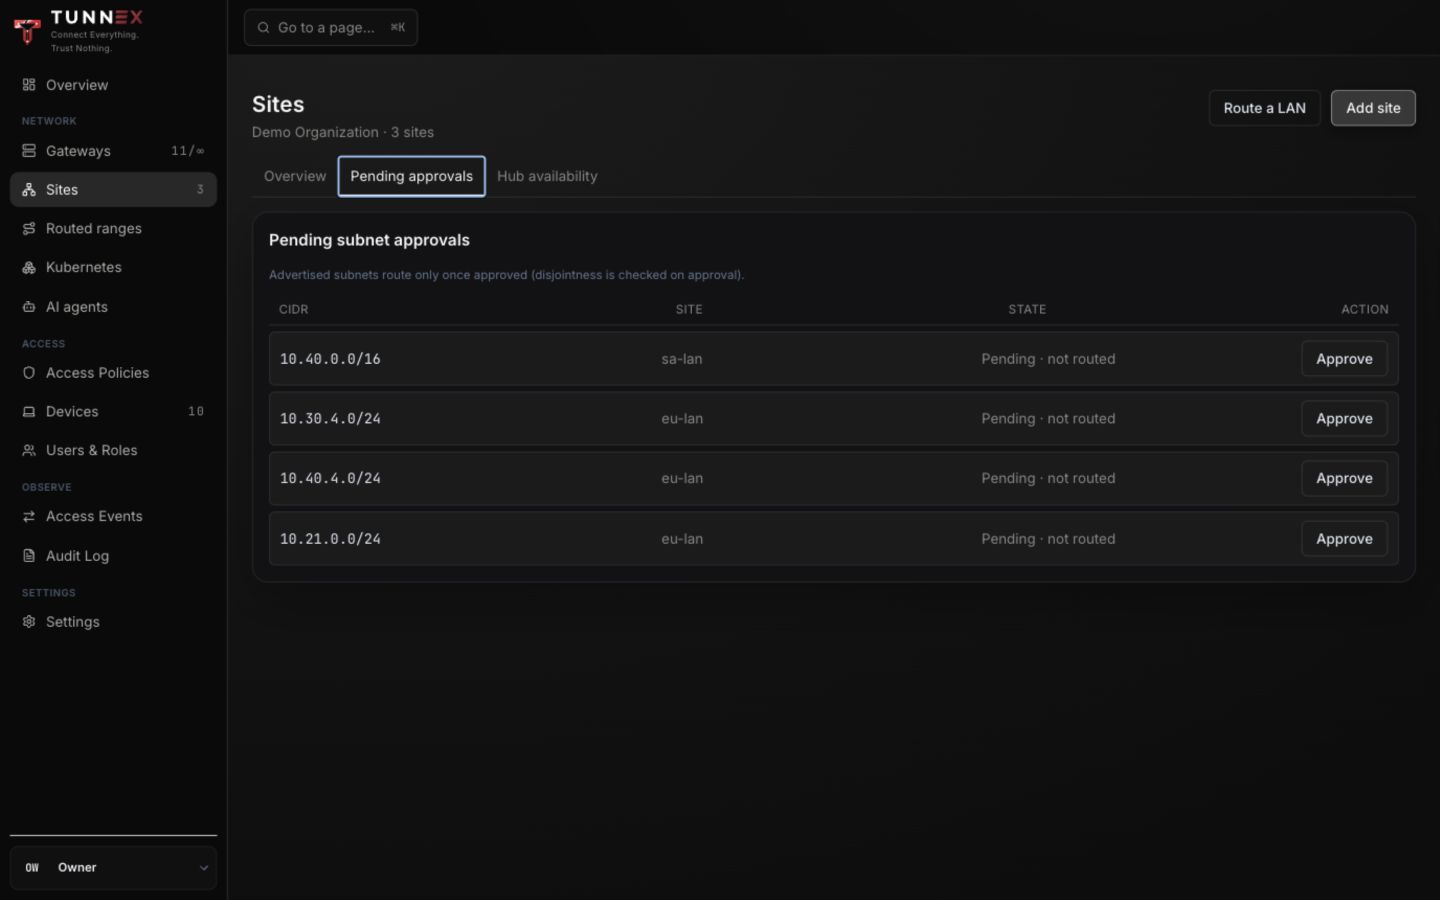Viewport: 1440px width, 900px height.
Task: Click the AI agents robot icon
Action: (29, 307)
